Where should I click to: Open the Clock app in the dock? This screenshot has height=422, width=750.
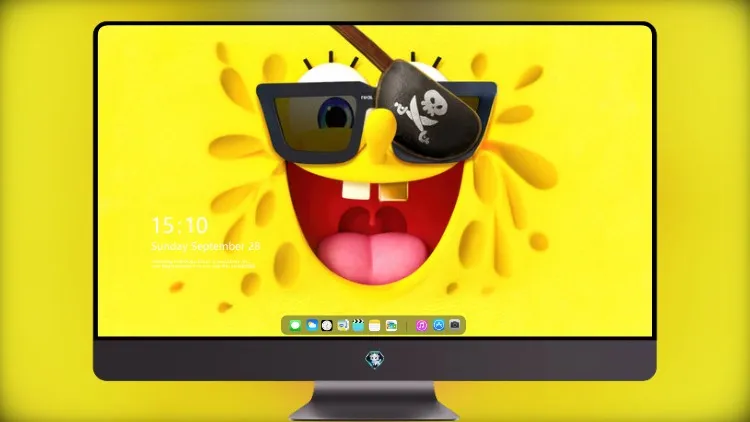pos(327,326)
